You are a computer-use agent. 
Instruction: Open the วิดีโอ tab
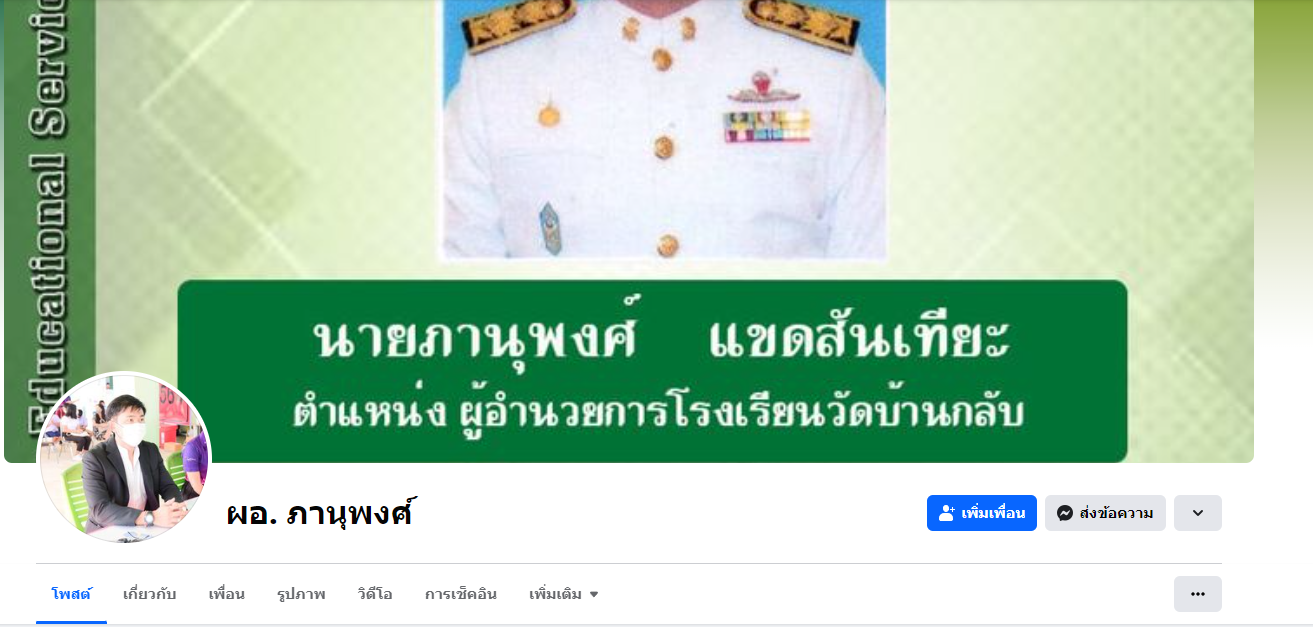[x=375, y=594]
